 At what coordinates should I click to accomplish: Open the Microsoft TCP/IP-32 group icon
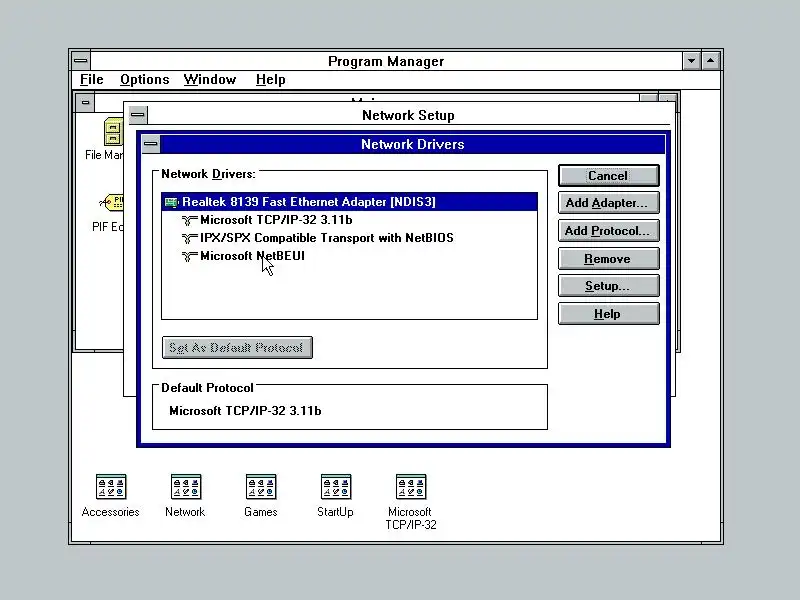[x=411, y=487]
